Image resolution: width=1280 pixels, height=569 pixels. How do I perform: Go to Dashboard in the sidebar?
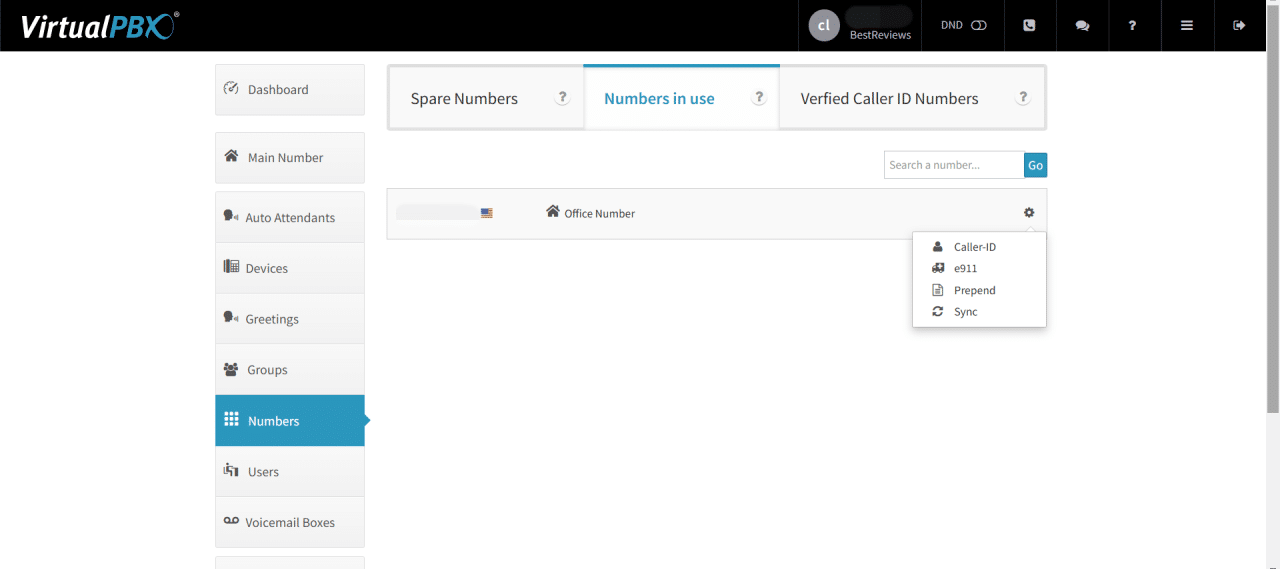[290, 89]
